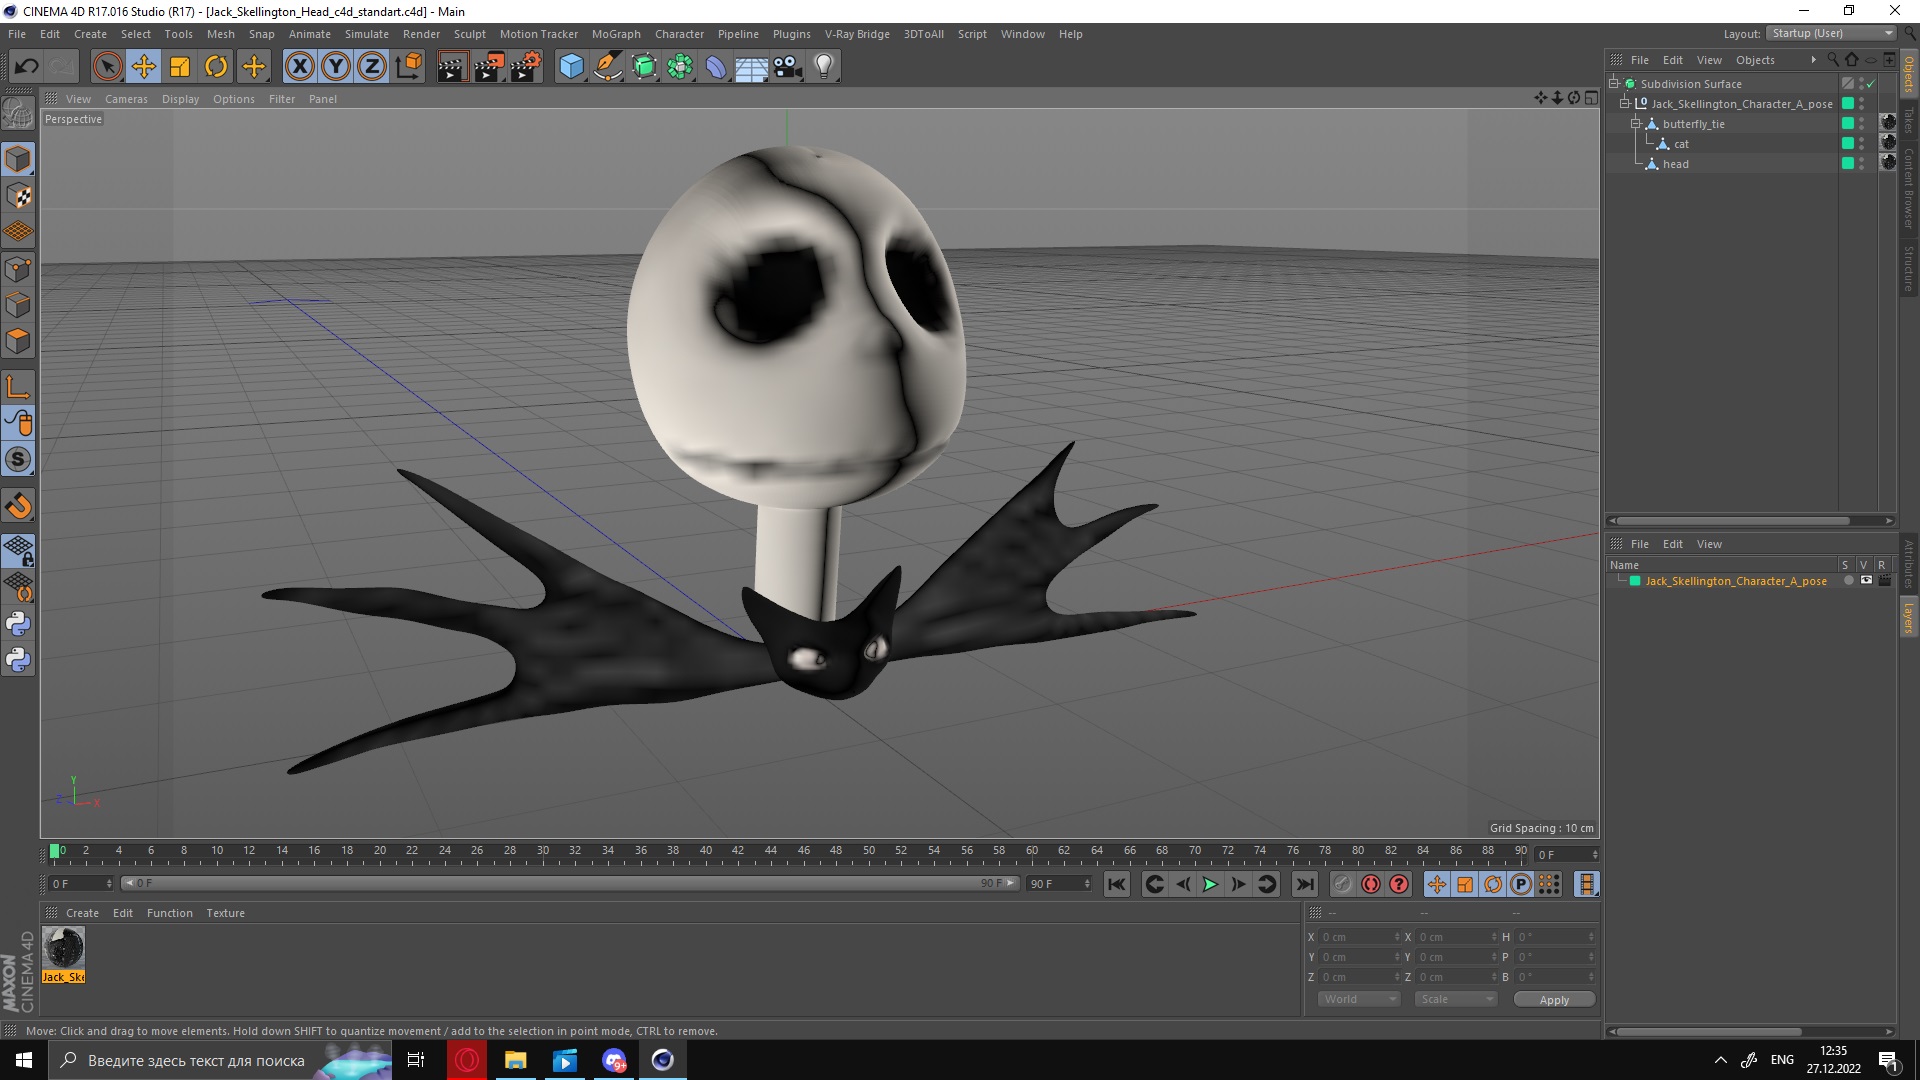The image size is (1920, 1080).
Task: Click Jack_Skellington layer color swatch
Action: (1635, 581)
